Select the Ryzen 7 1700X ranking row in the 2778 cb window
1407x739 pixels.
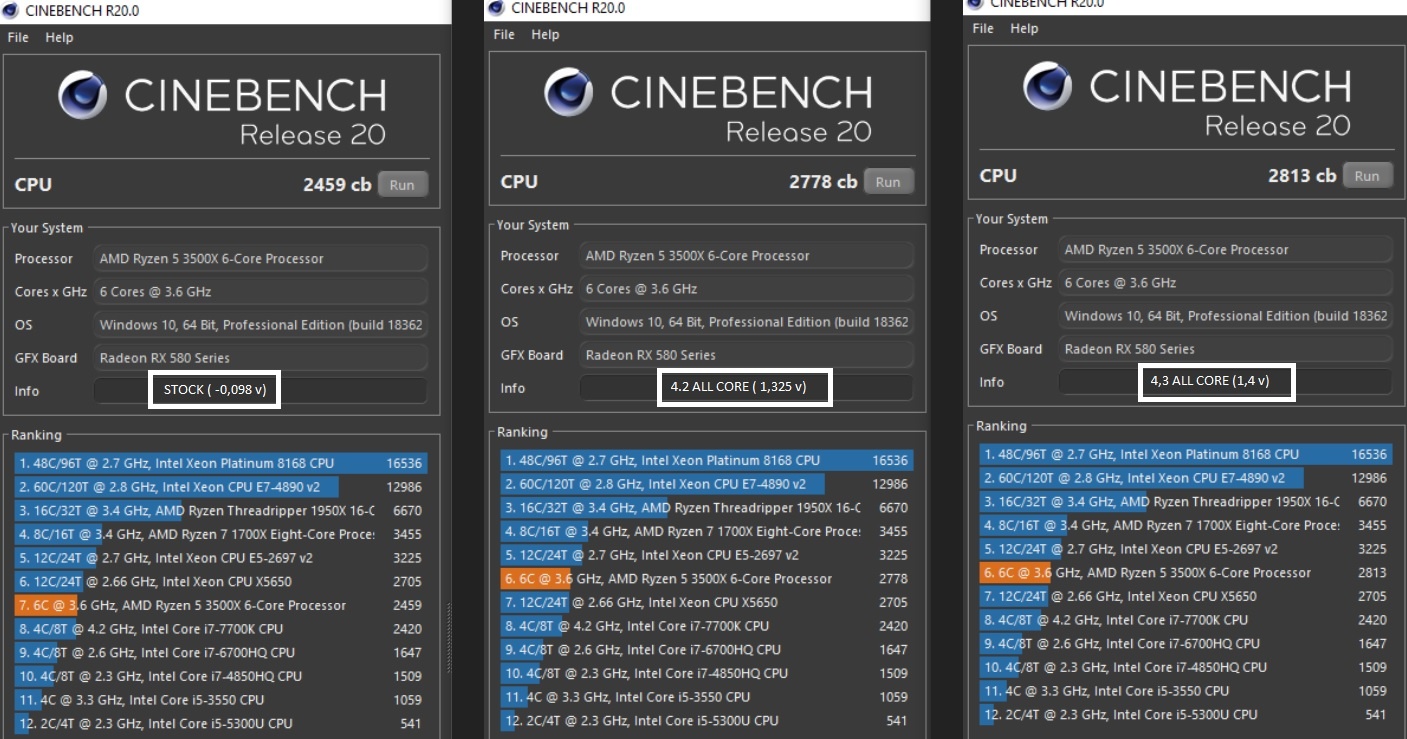(x=706, y=531)
